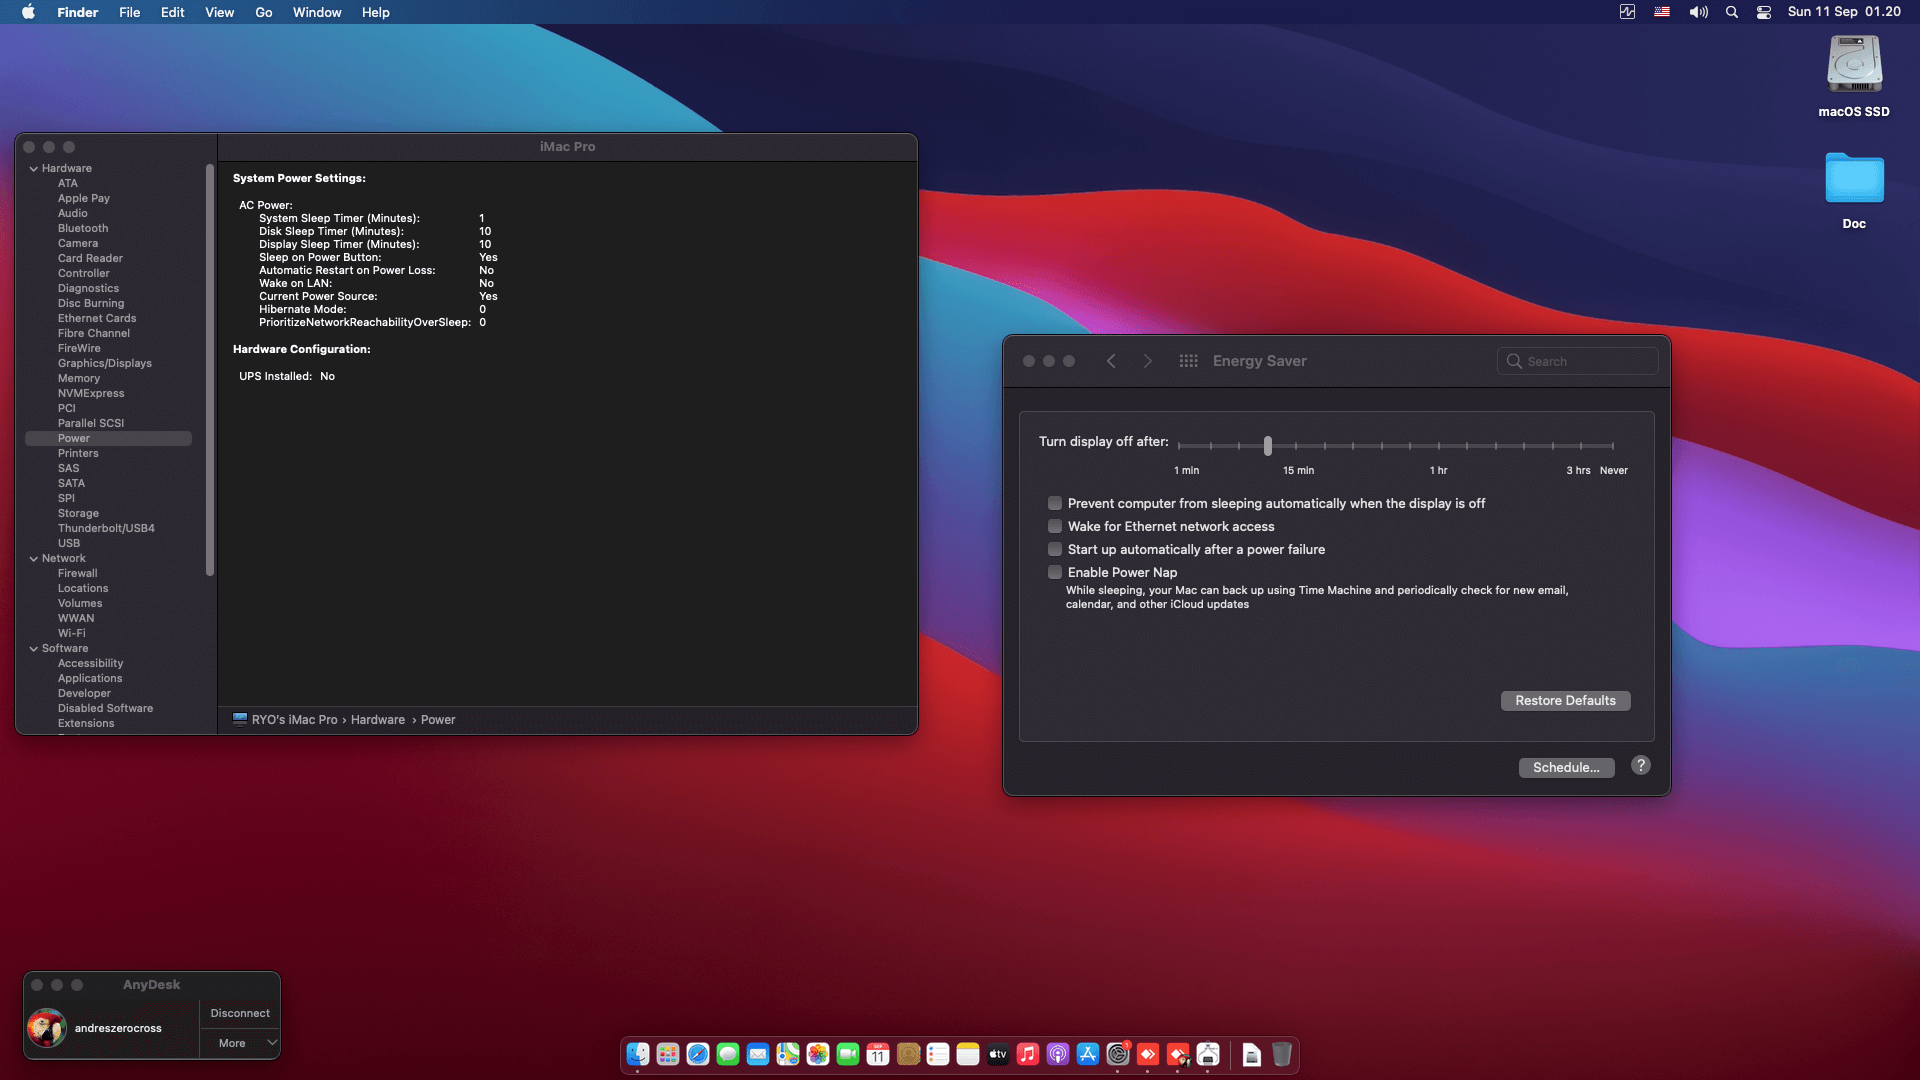Open the Go menu

pos(263,12)
